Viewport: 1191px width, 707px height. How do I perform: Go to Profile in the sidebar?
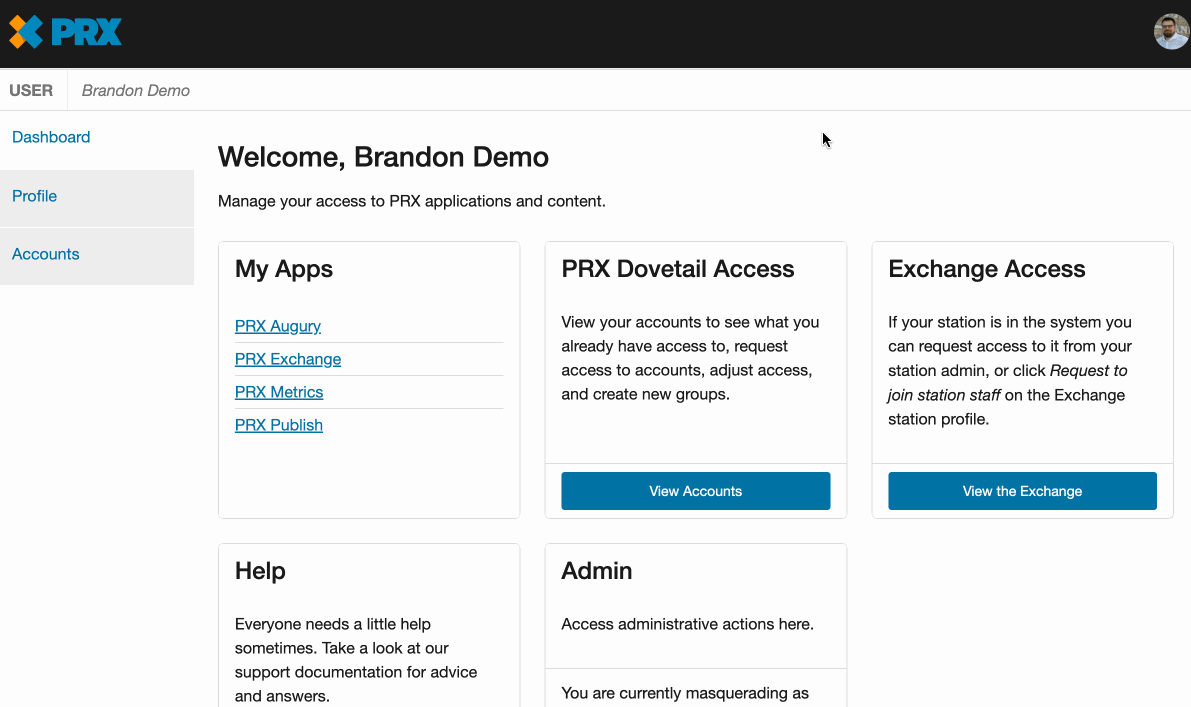click(34, 196)
